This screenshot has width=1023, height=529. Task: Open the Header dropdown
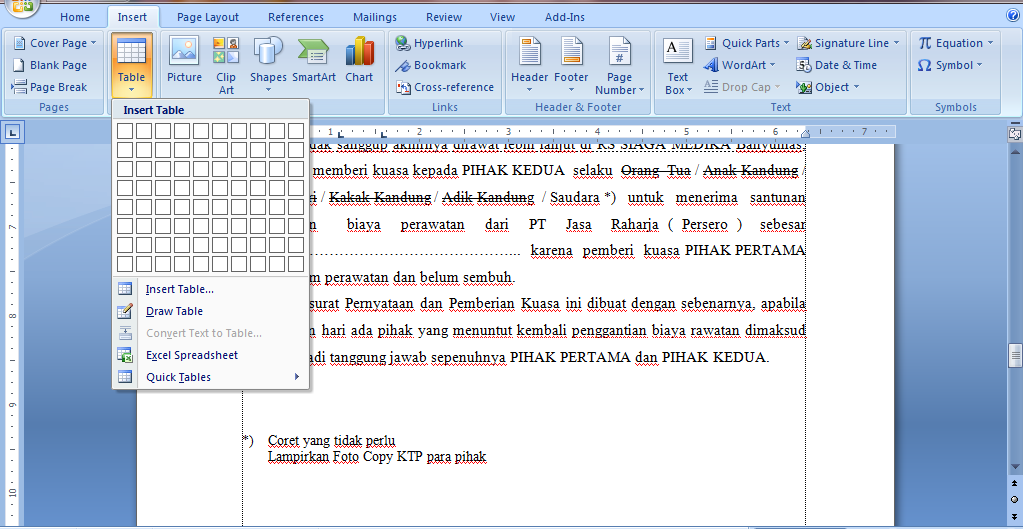pos(529,65)
